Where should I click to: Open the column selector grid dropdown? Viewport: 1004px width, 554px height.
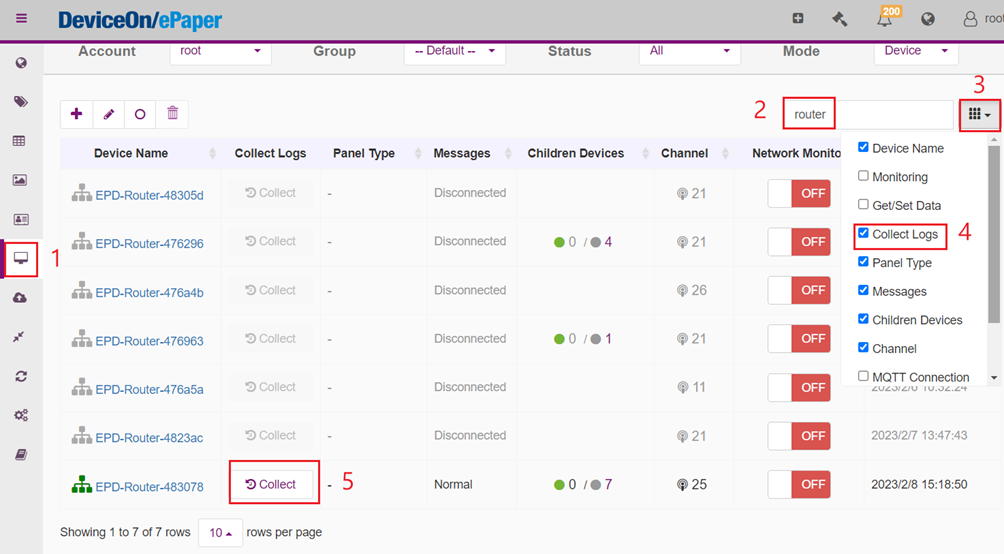click(979, 115)
